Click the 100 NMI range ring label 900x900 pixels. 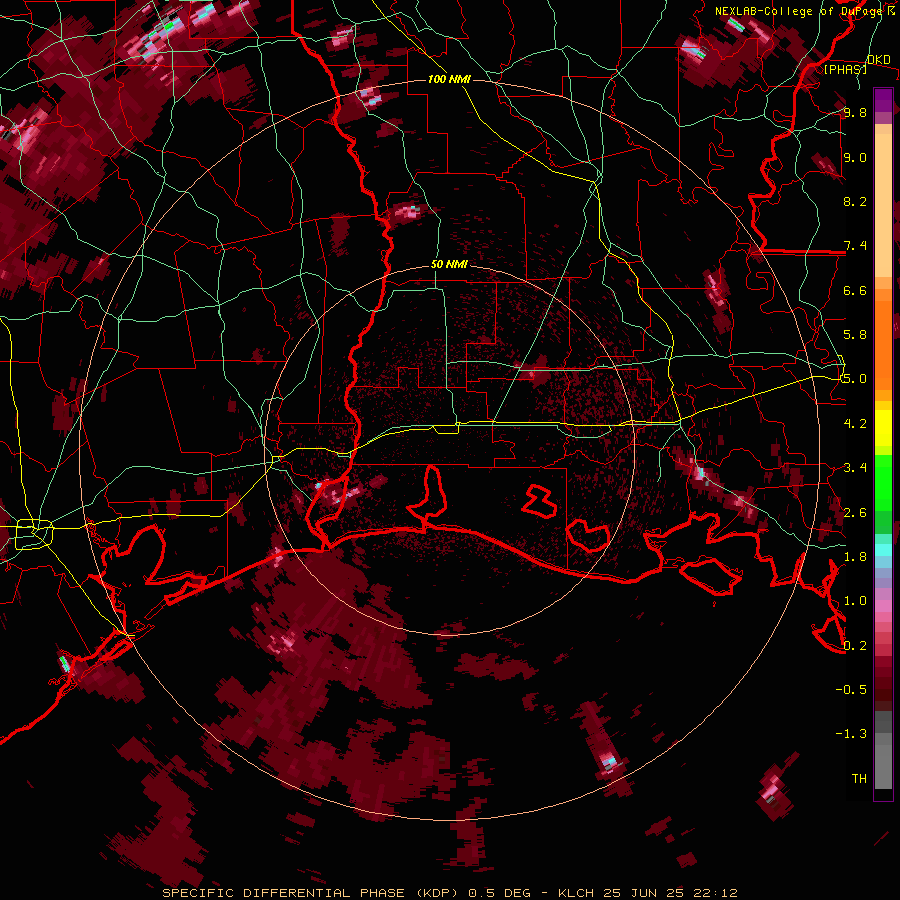tap(449, 79)
